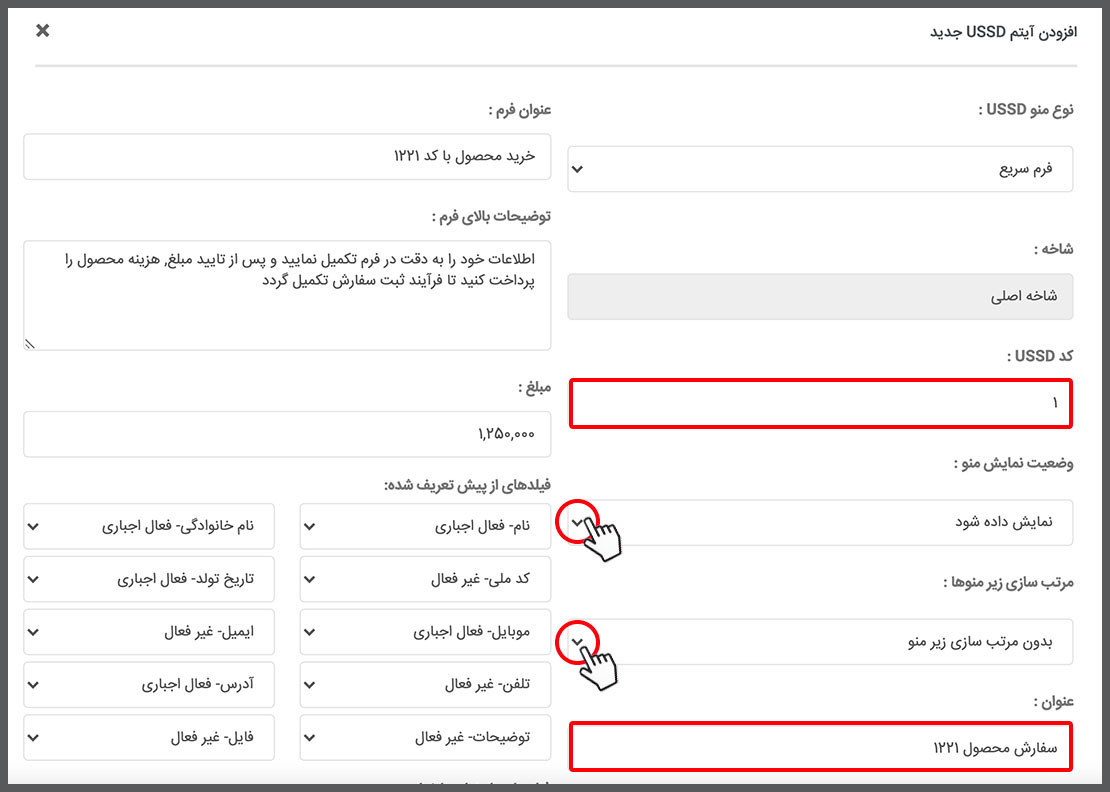Open the تاریخ تولد field dropdown

click(x=149, y=579)
